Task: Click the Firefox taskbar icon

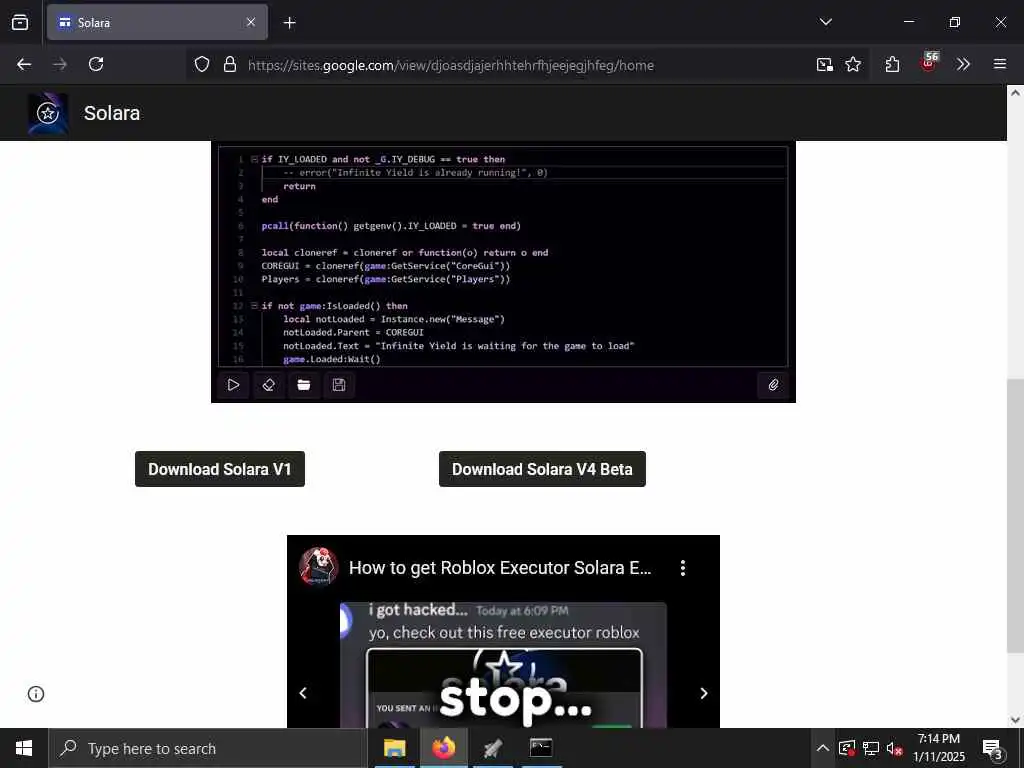Action: [x=443, y=748]
